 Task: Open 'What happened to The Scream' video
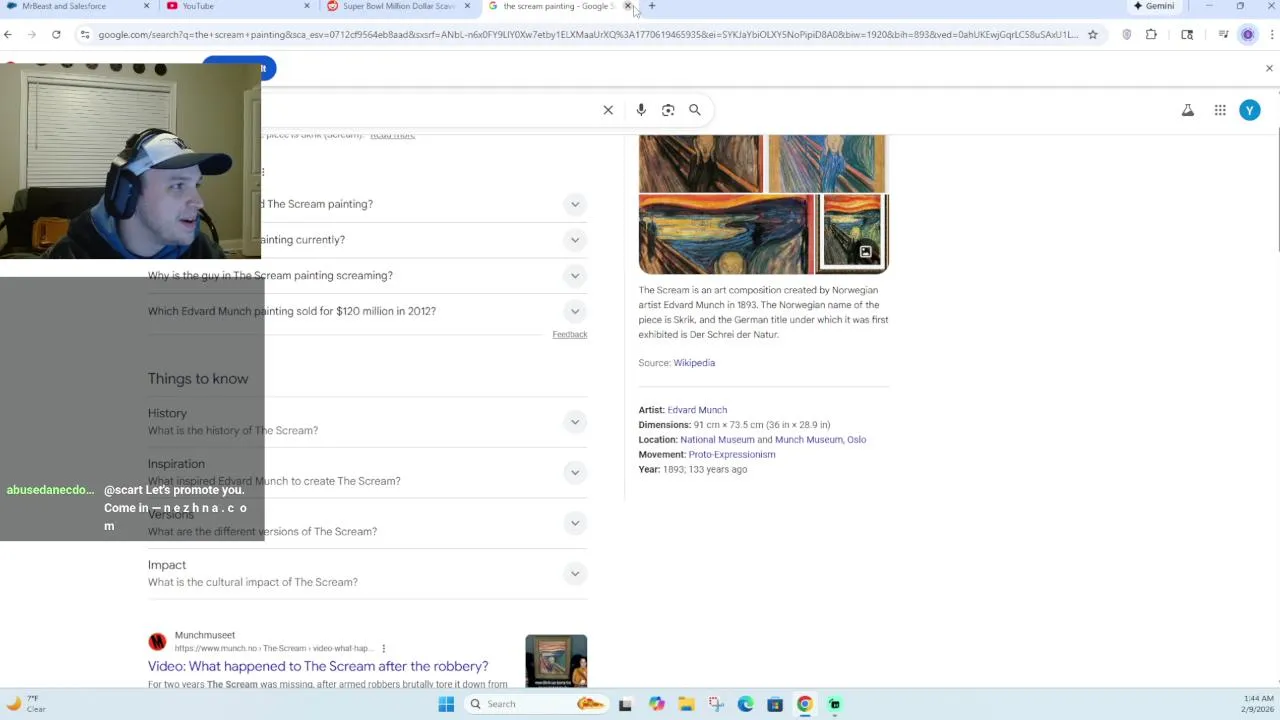pyautogui.click(x=318, y=666)
